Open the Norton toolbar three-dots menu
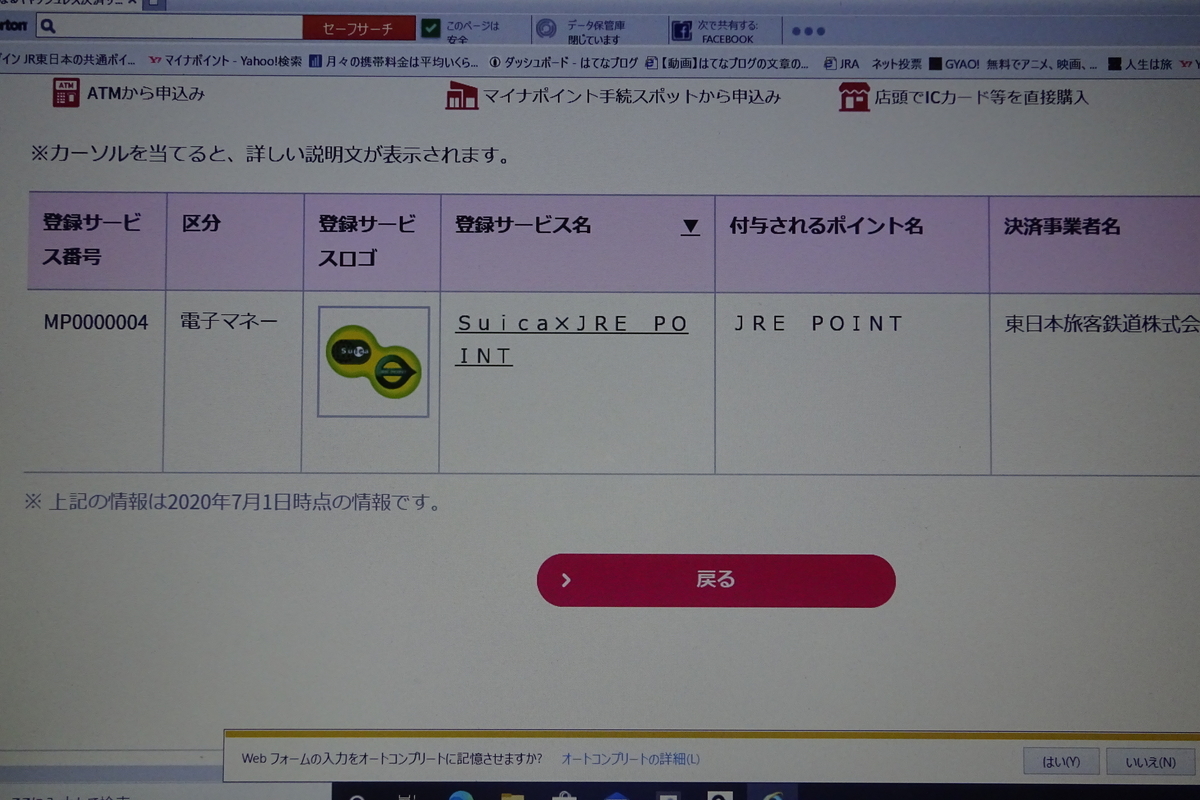Screen dimensions: 1200x800 pyautogui.click(x=808, y=31)
